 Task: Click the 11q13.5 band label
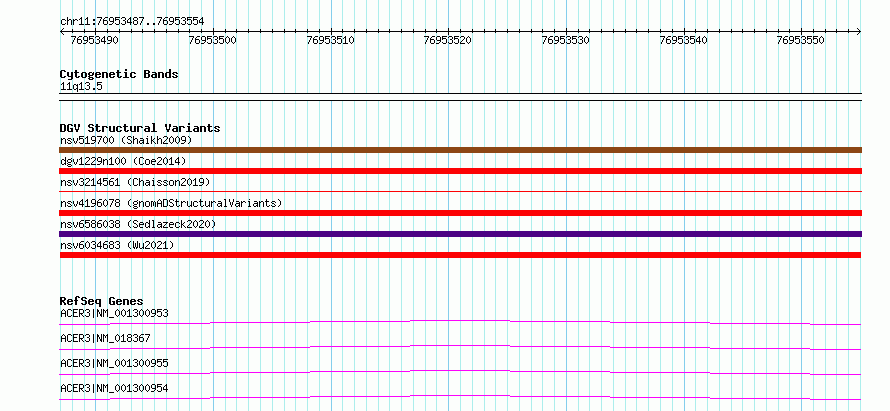81,87
